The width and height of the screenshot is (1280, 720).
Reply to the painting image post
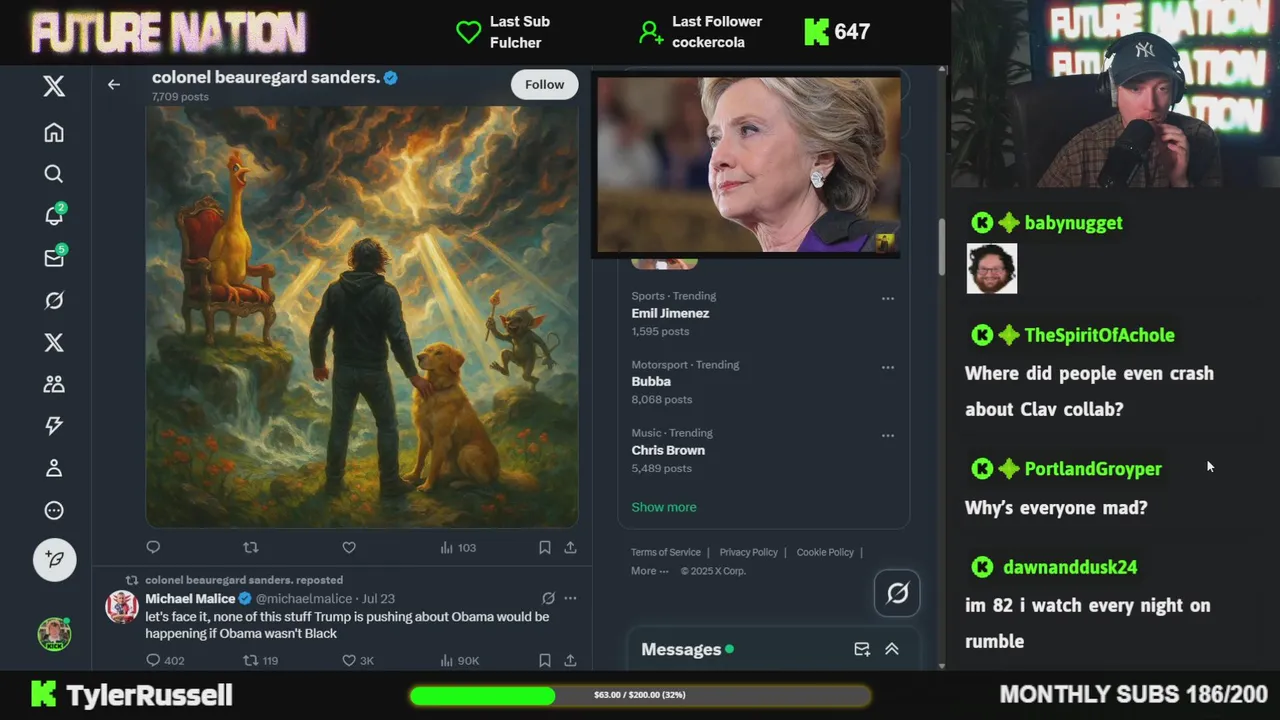[153, 547]
